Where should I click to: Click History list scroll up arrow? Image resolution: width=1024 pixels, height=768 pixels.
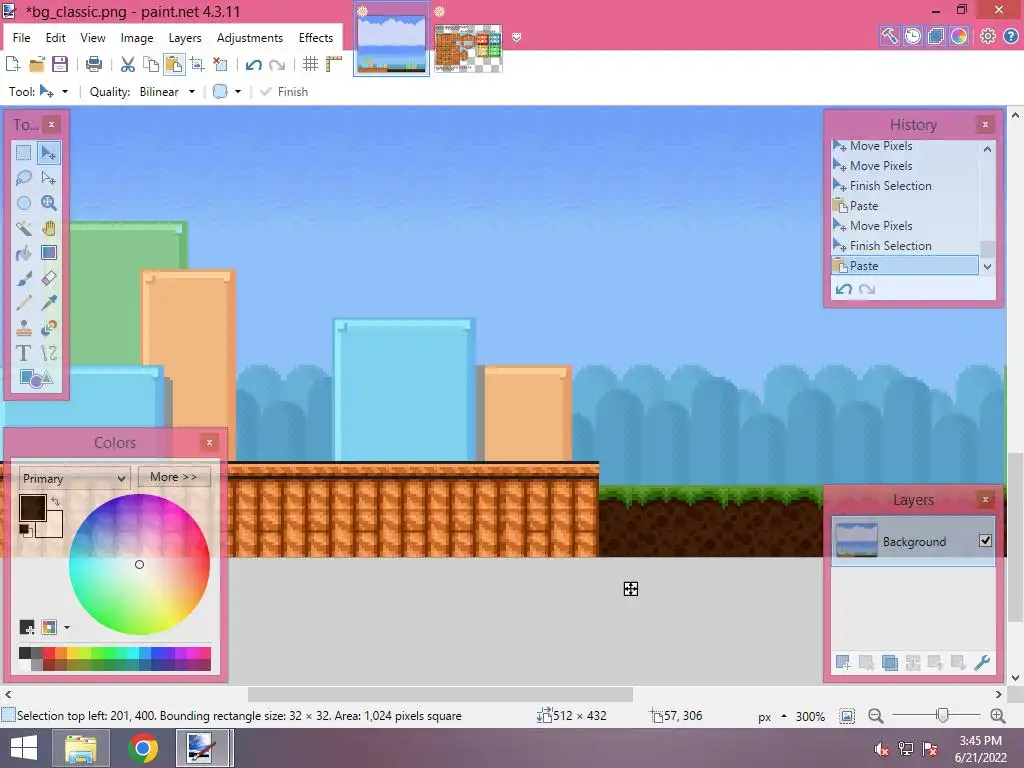[987, 149]
